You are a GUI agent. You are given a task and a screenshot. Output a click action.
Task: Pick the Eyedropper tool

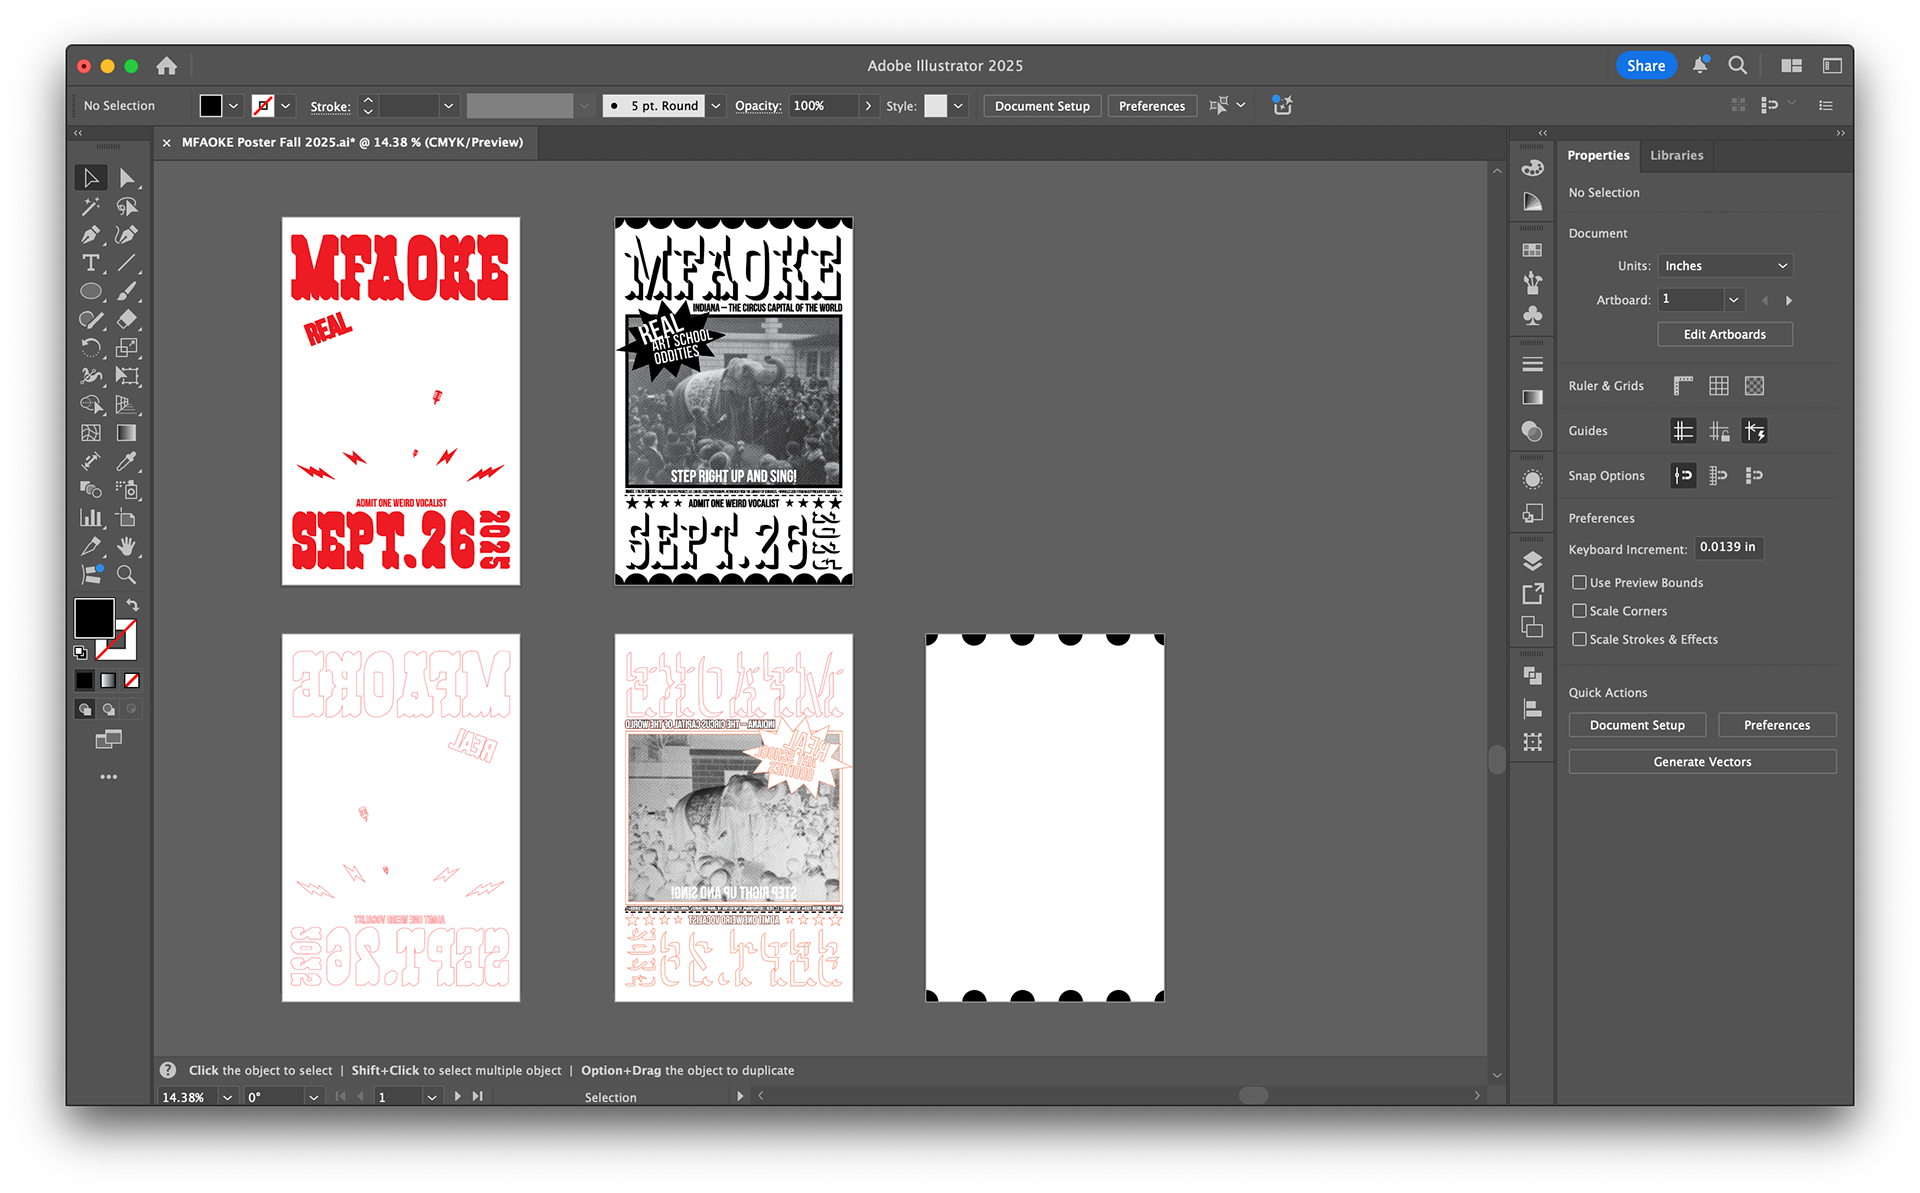126,461
